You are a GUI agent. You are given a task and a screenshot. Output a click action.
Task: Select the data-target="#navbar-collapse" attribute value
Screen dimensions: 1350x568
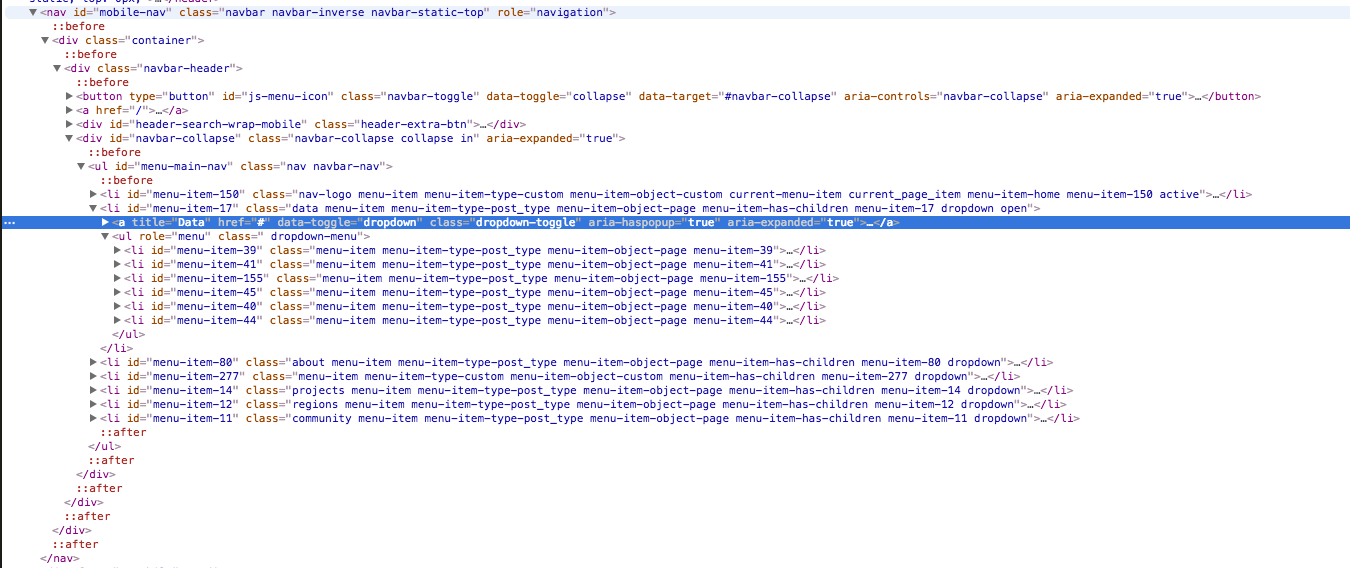click(x=777, y=97)
